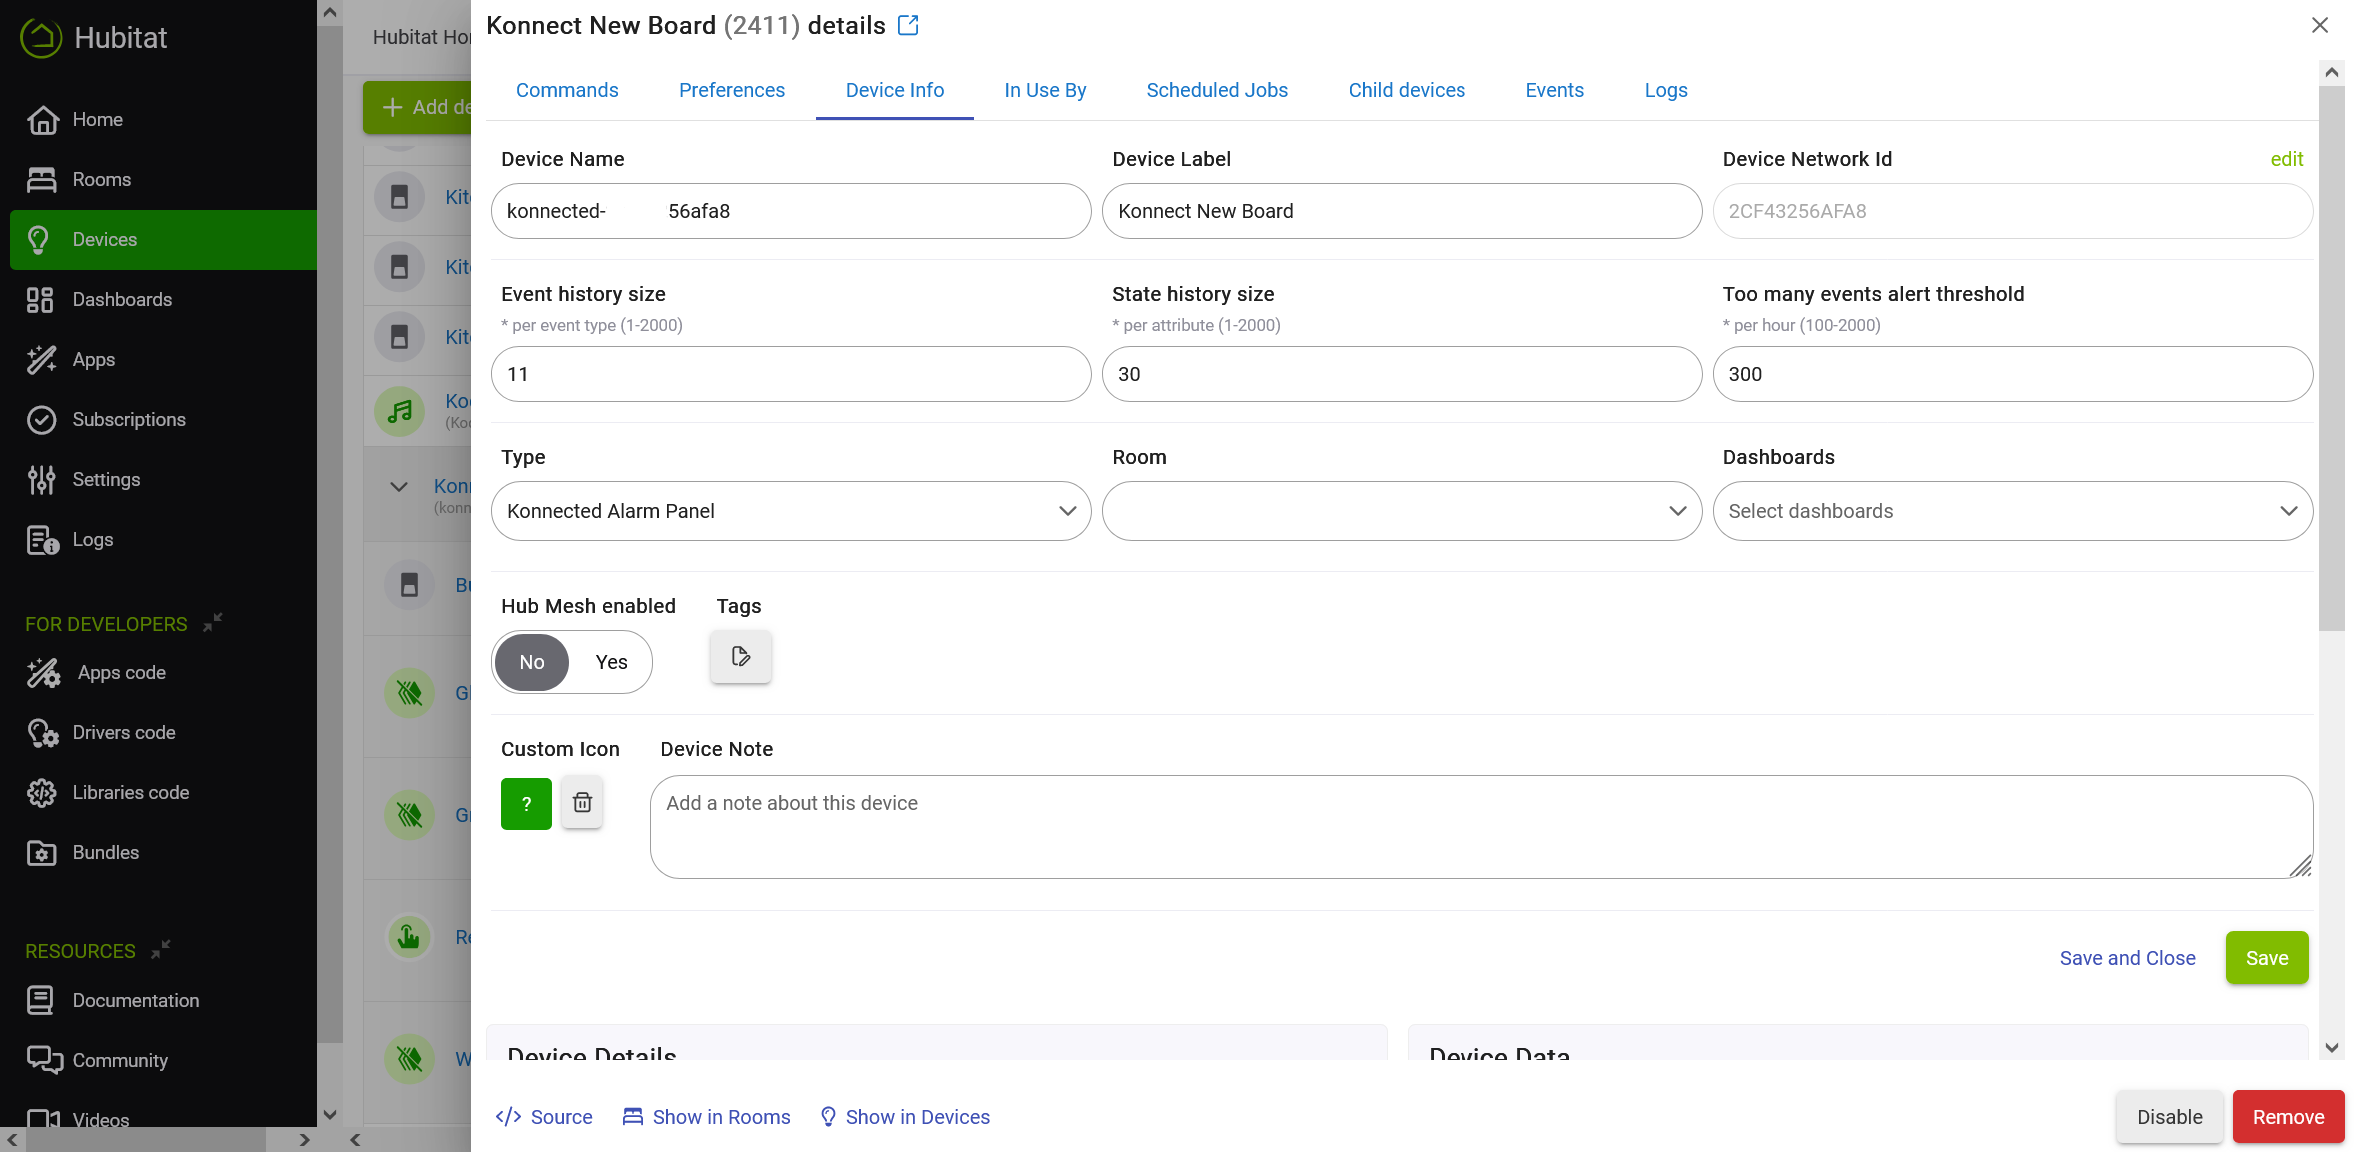Switch to the Preferences tab
The image size is (2355, 1152).
(732, 90)
